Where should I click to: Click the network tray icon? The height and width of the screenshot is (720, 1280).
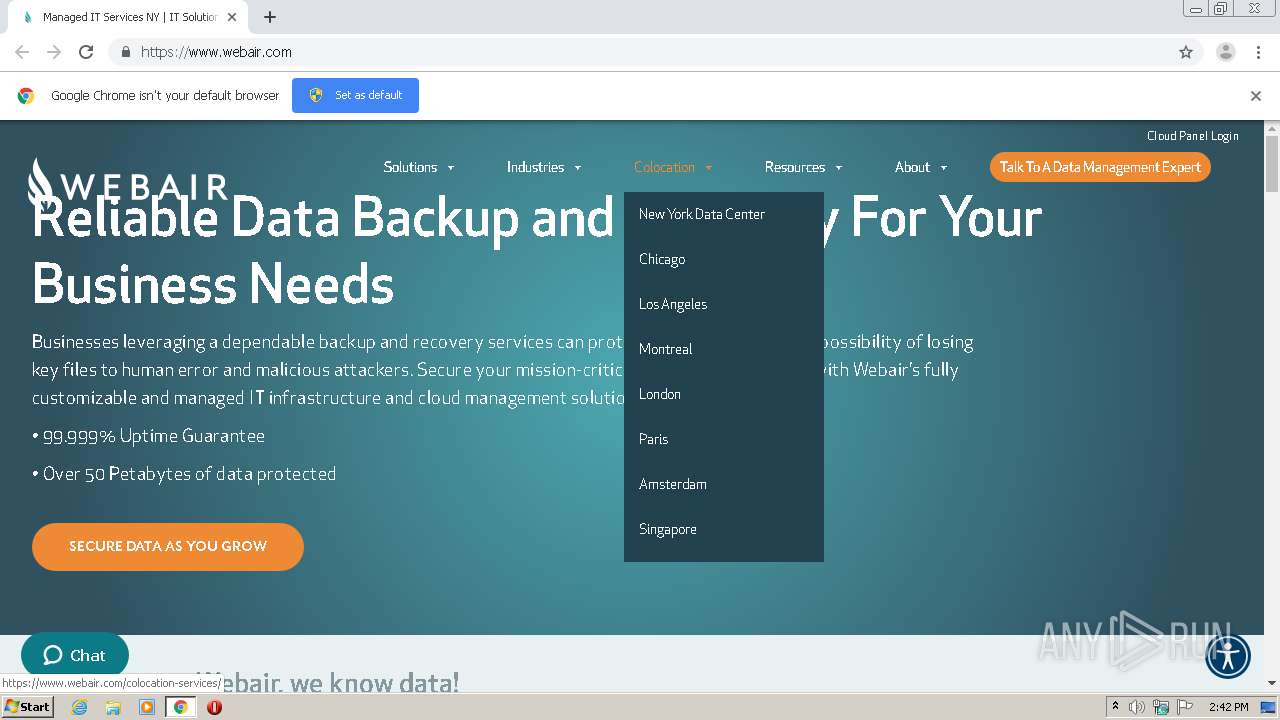1161,707
